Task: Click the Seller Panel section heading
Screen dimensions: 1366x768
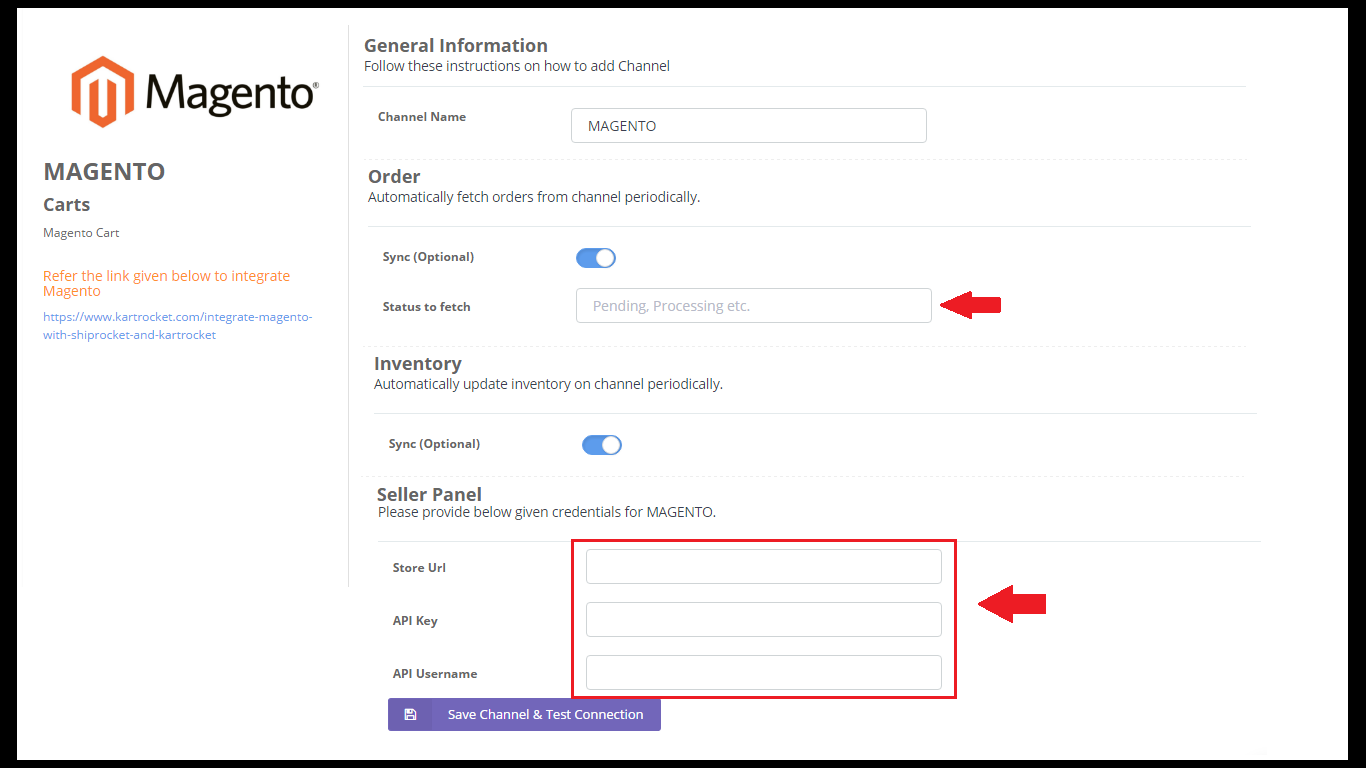Action: [x=429, y=495]
